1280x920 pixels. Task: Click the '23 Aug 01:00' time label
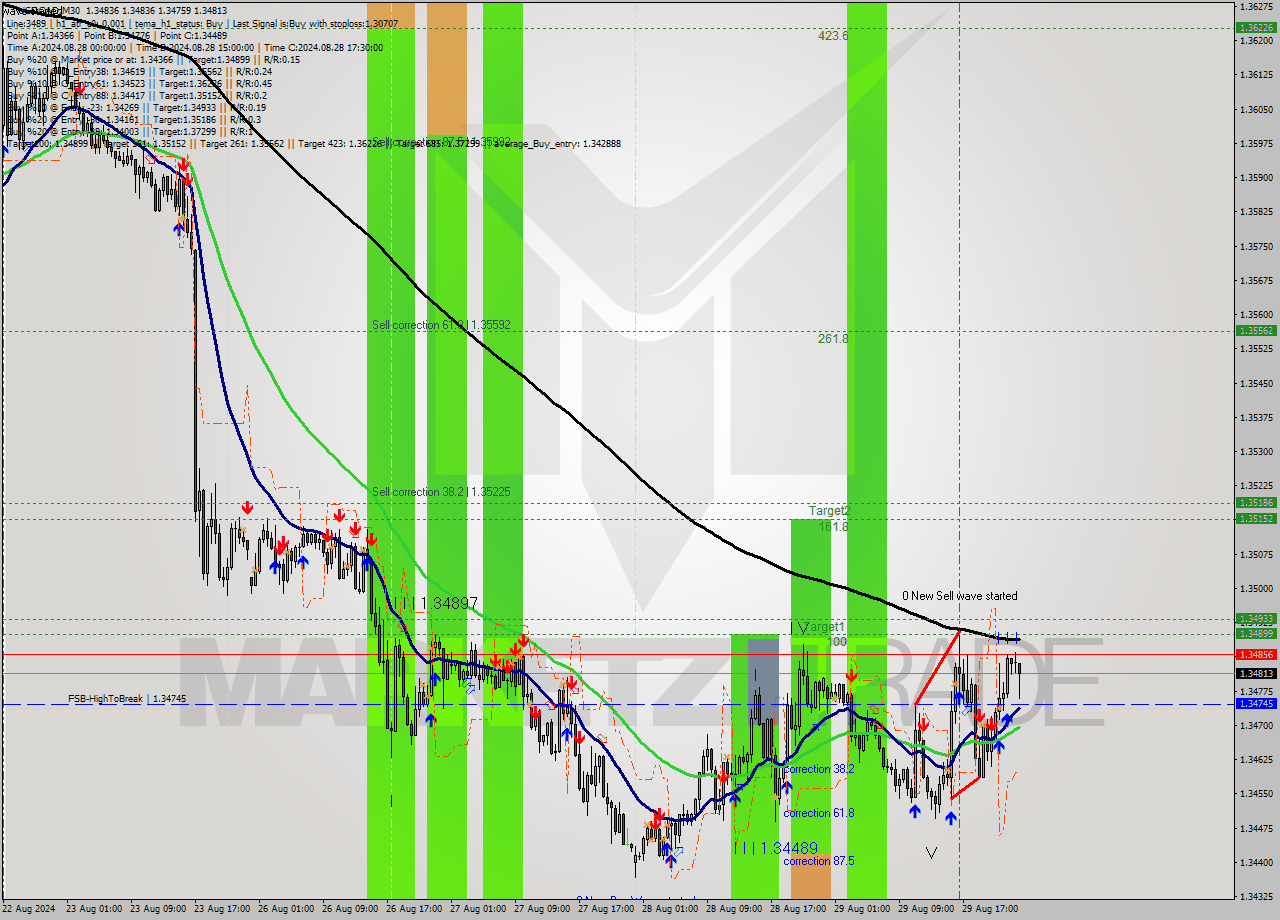coord(92,909)
